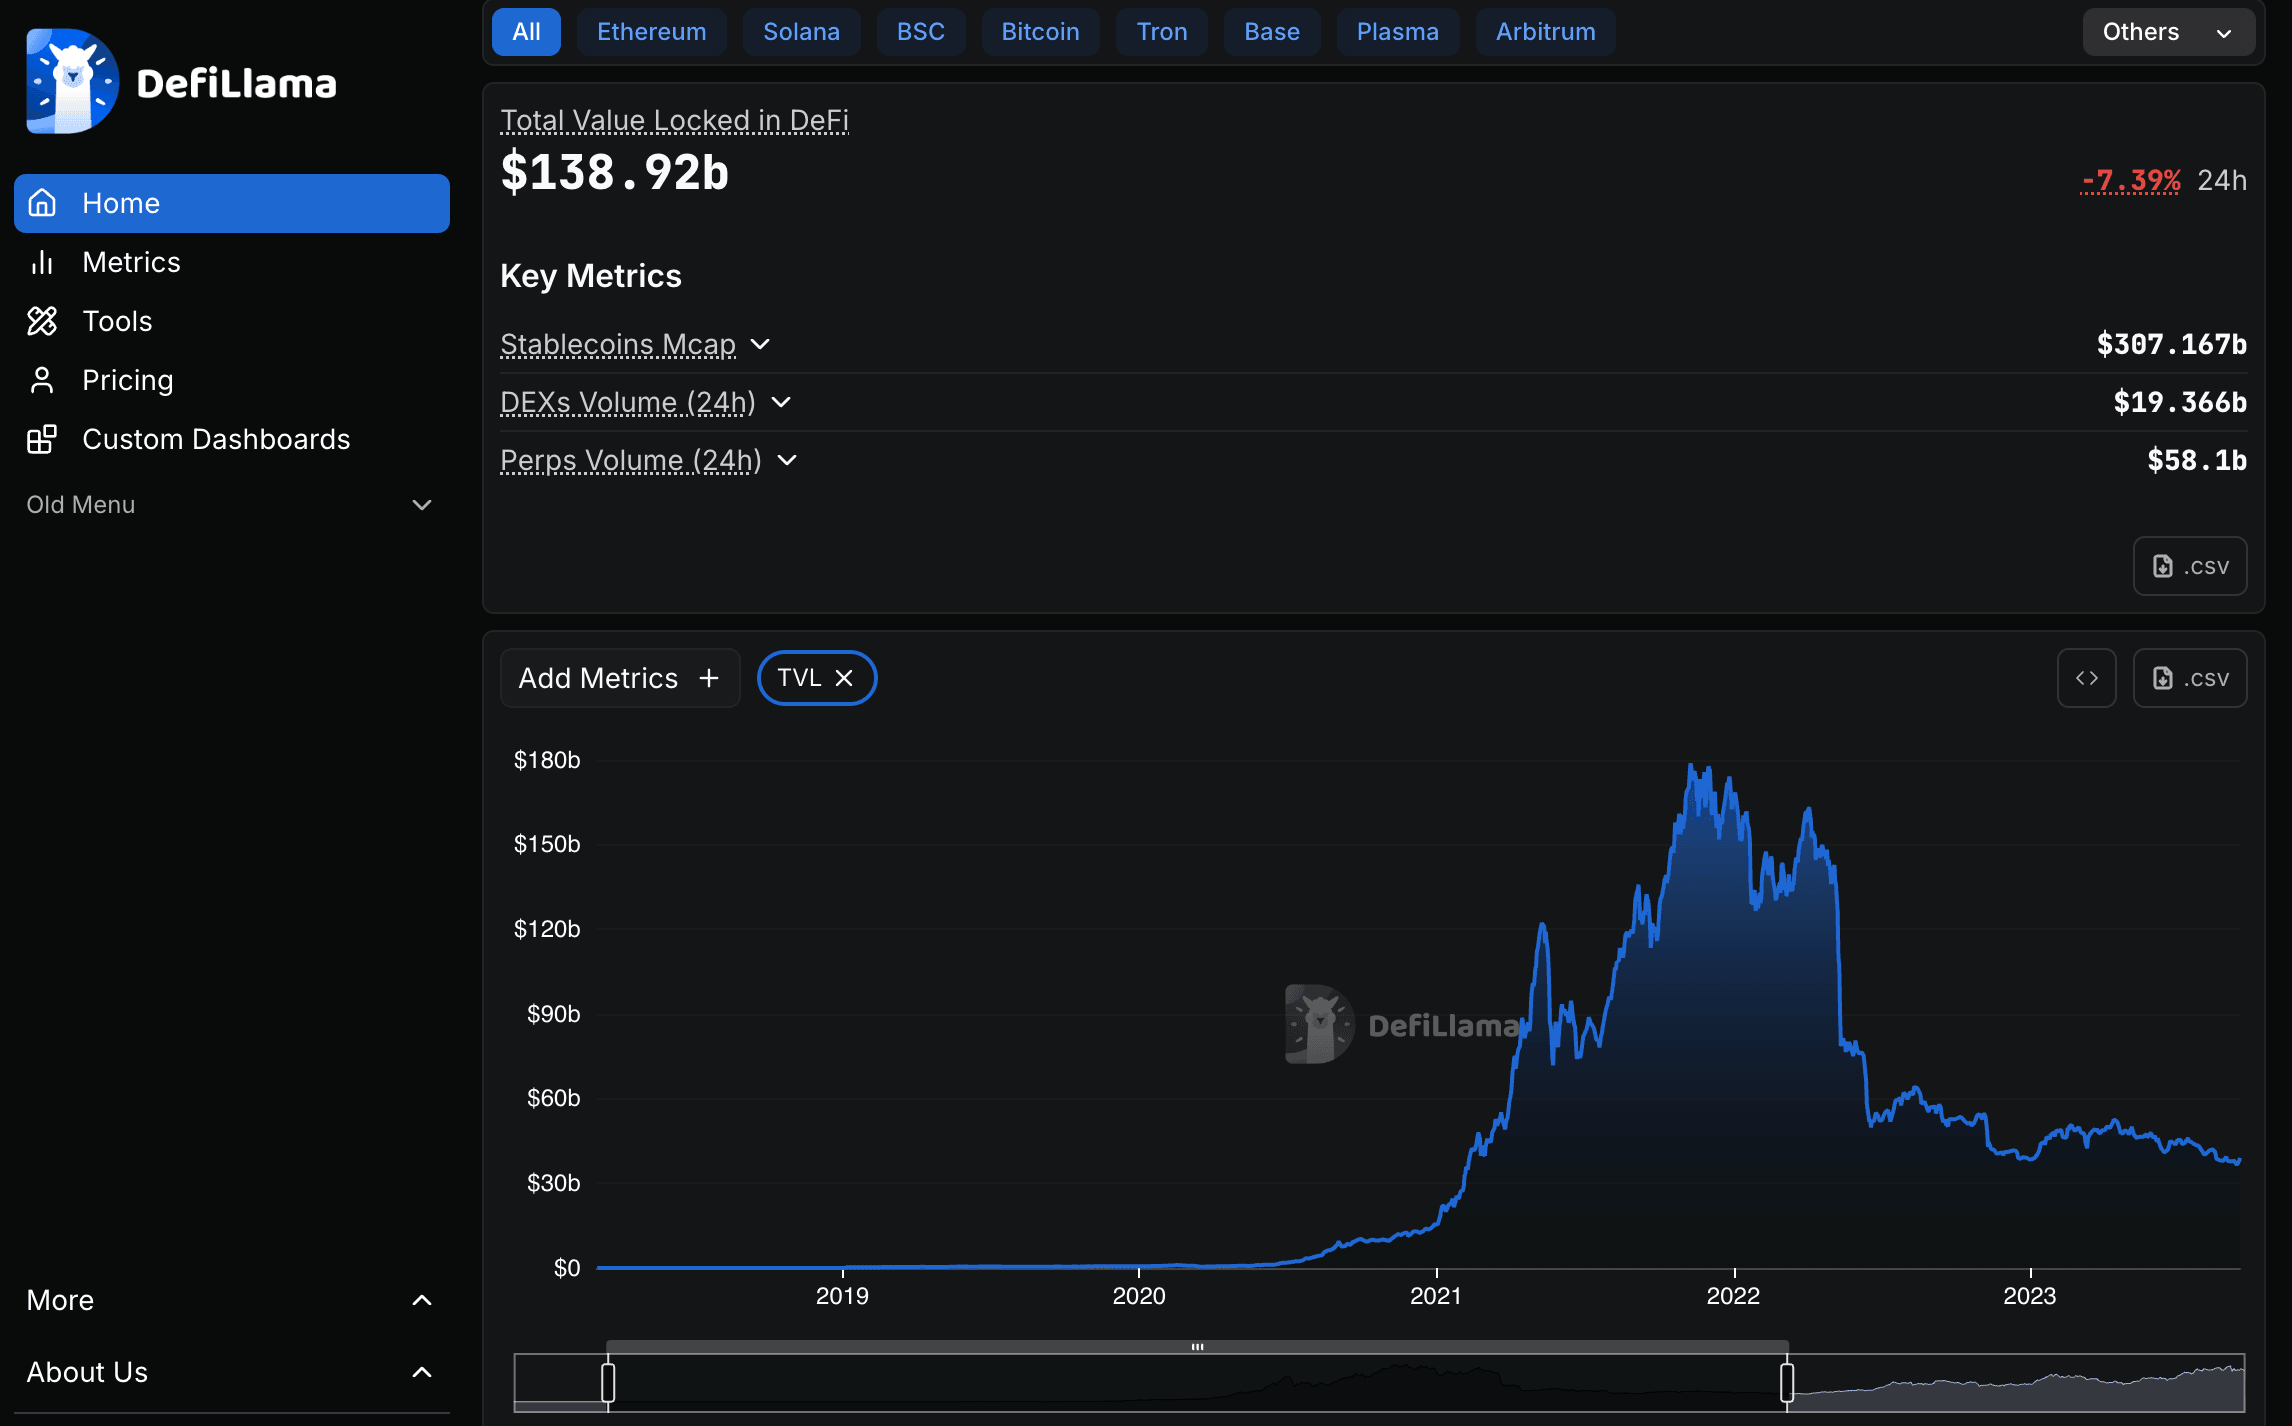The image size is (2292, 1426).
Task: Click the Tools wrench icon
Action: pos(42,321)
